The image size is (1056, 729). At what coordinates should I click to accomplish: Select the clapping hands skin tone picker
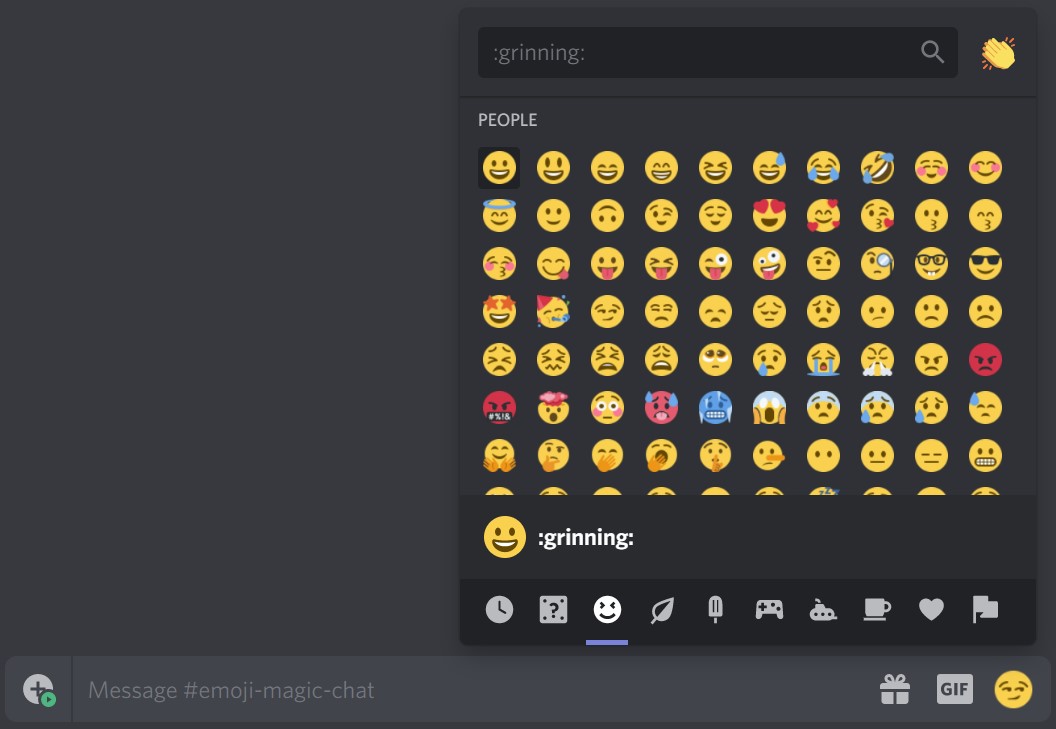pos(998,53)
